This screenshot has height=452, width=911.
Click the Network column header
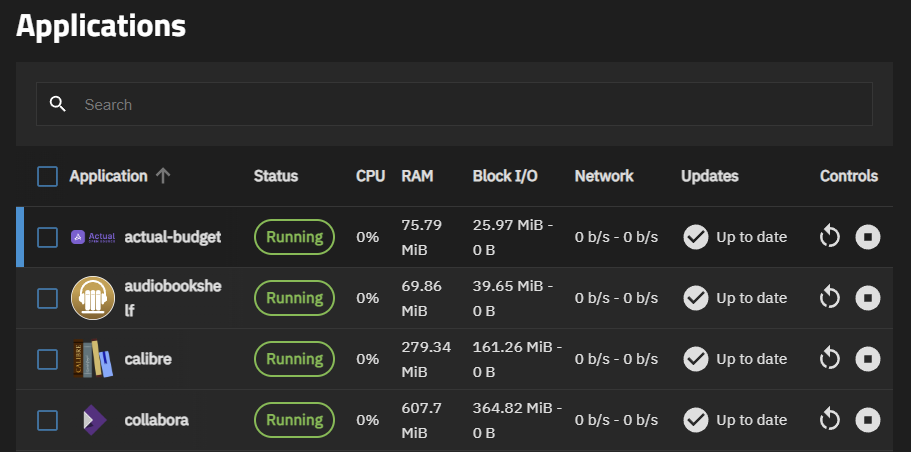604,176
